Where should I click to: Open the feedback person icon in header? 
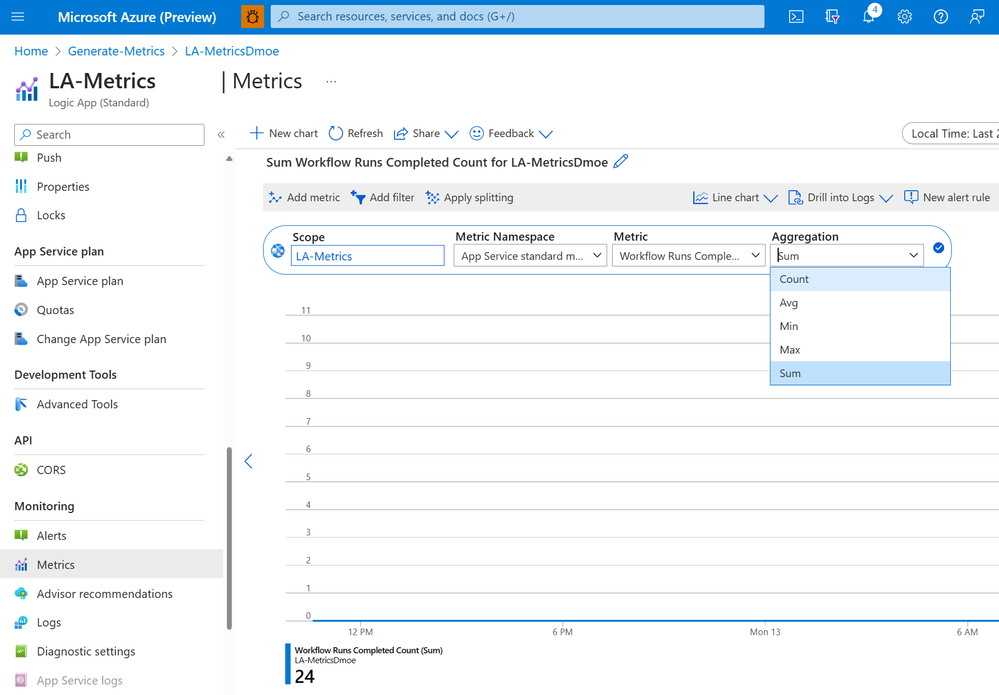point(977,17)
